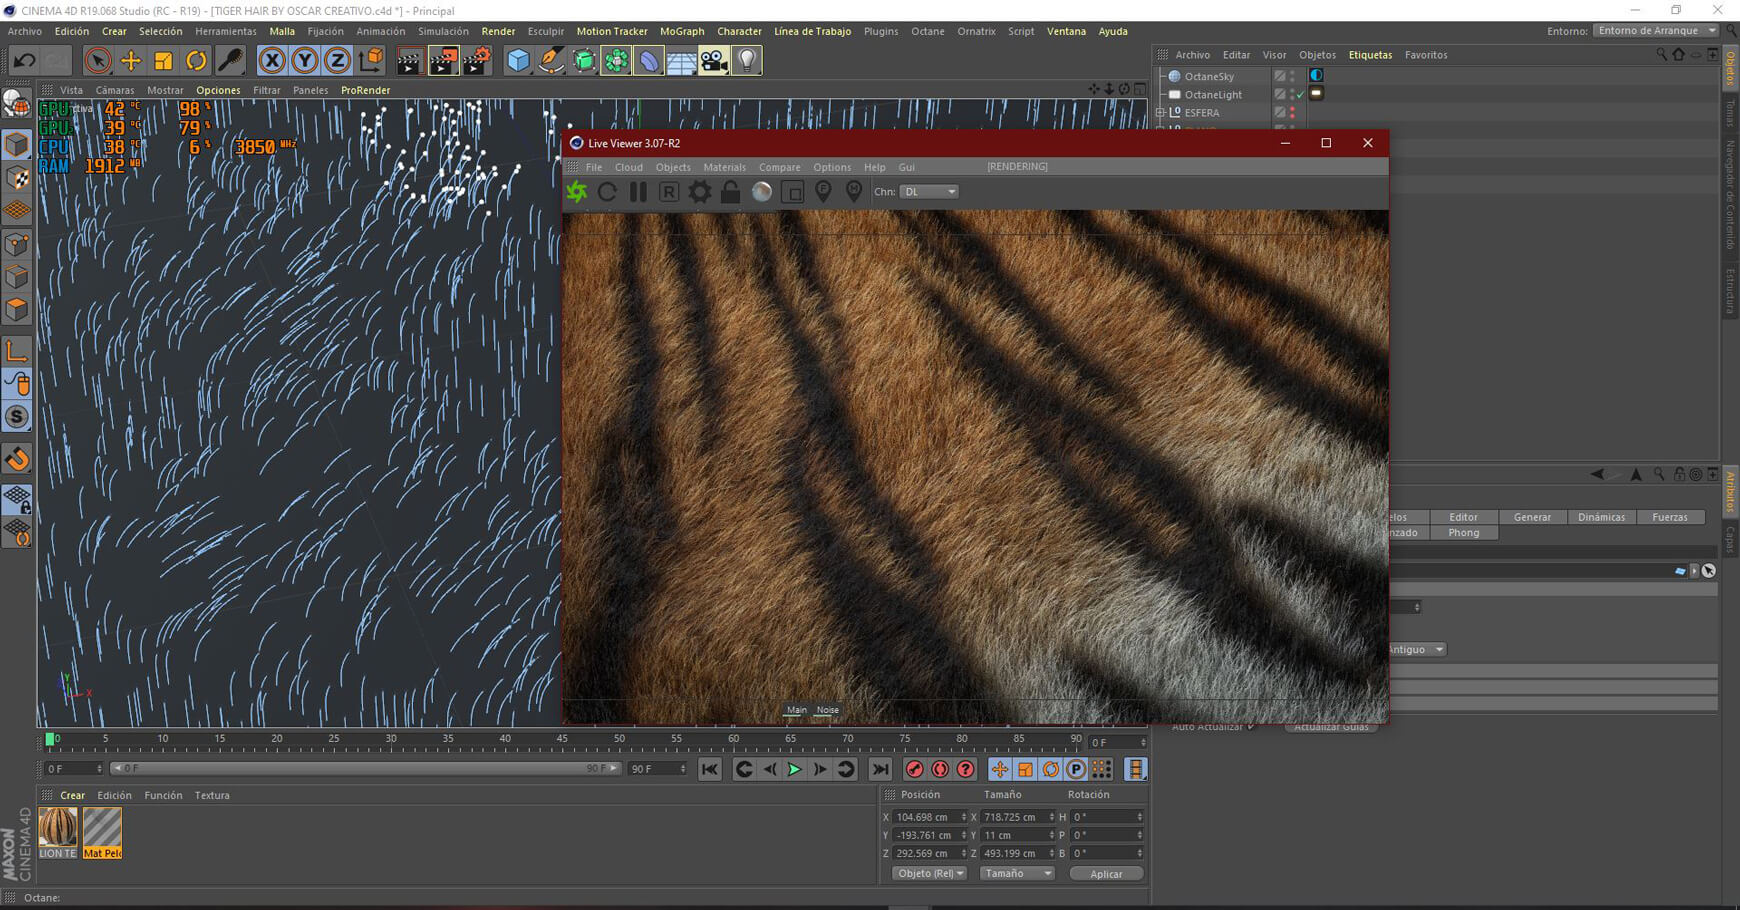
Task: Click the focus picker pin icon
Action: pyautogui.click(x=823, y=192)
